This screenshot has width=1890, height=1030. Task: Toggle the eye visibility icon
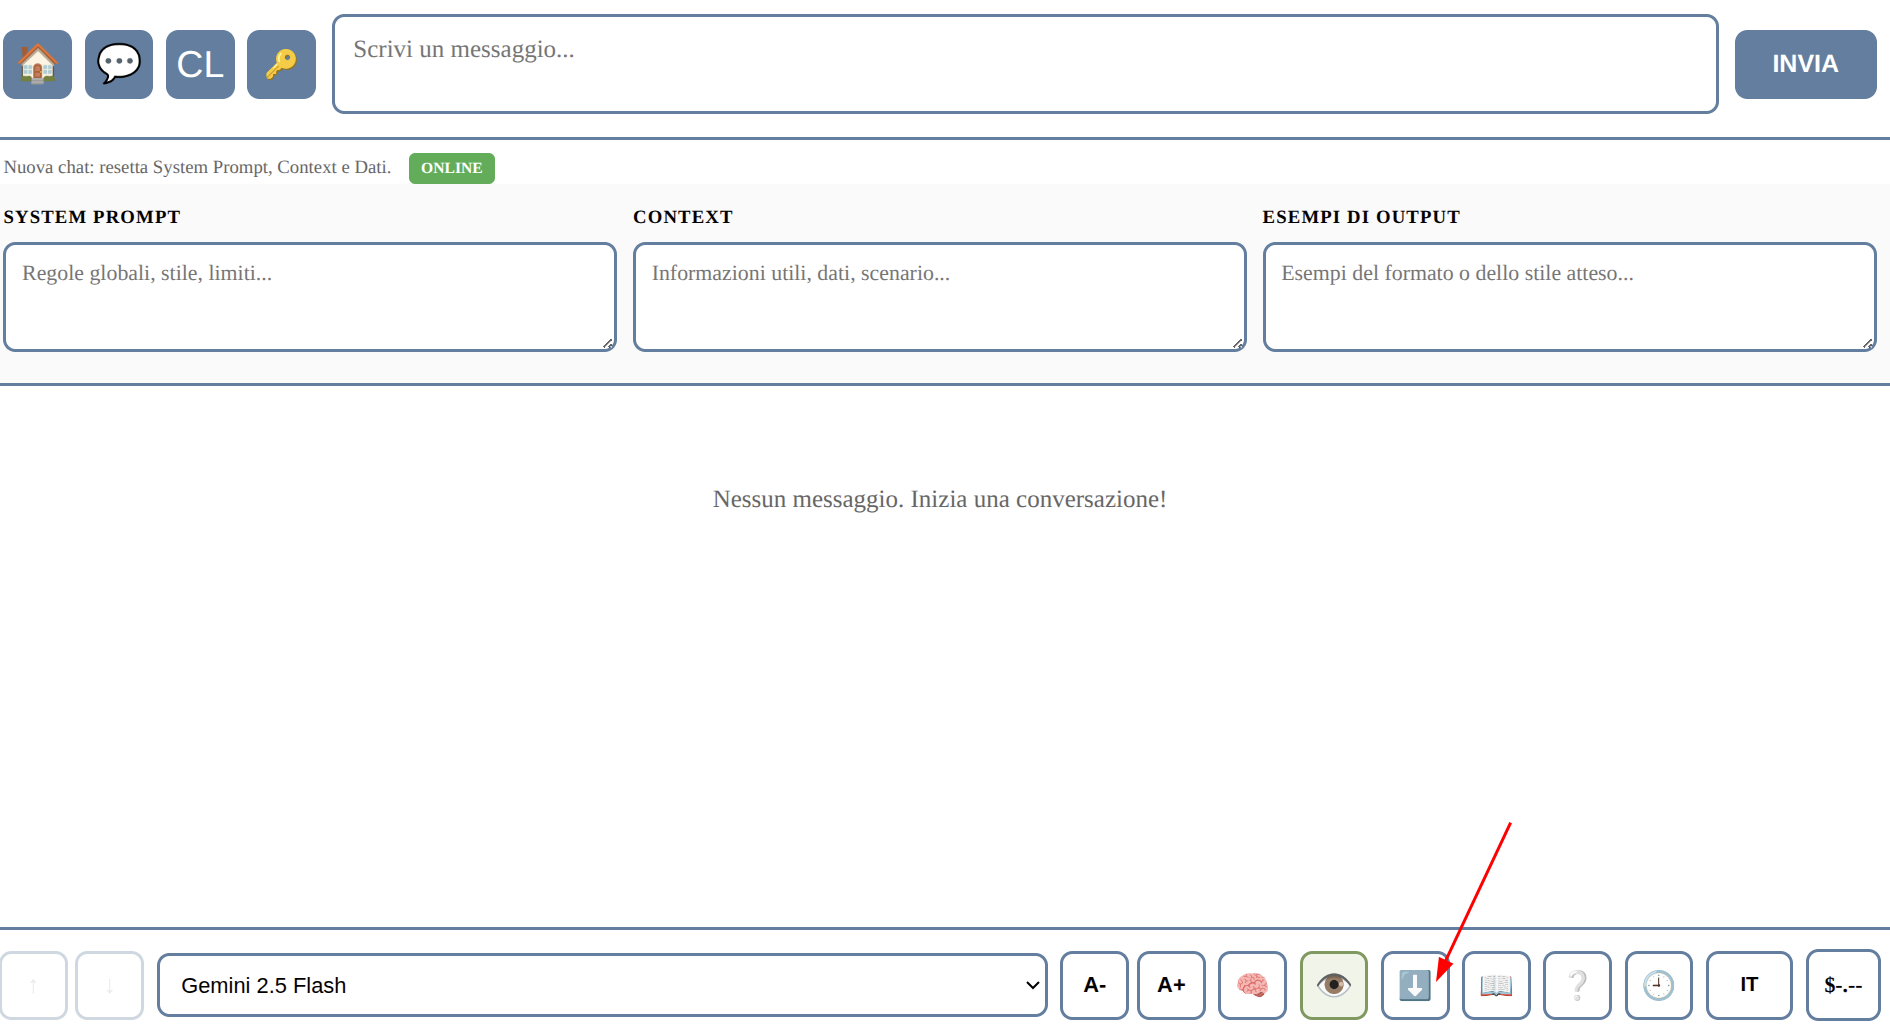[1333, 985]
